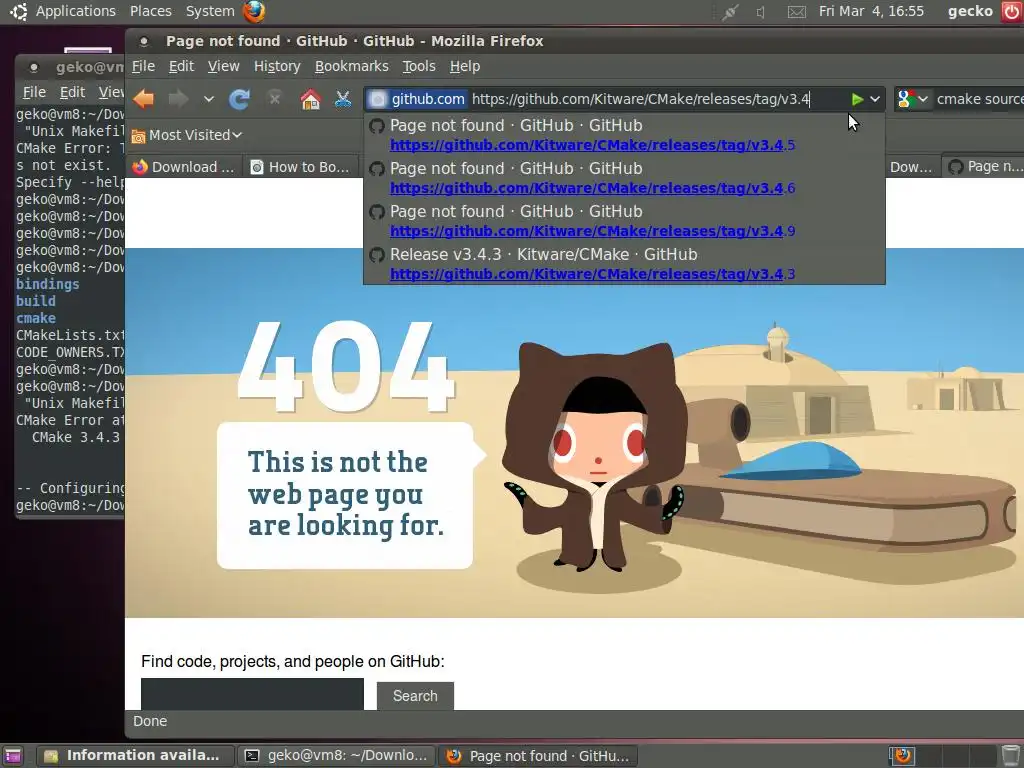Click the network connection icon in the panel
The image size is (1024, 768).
point(729,12)
